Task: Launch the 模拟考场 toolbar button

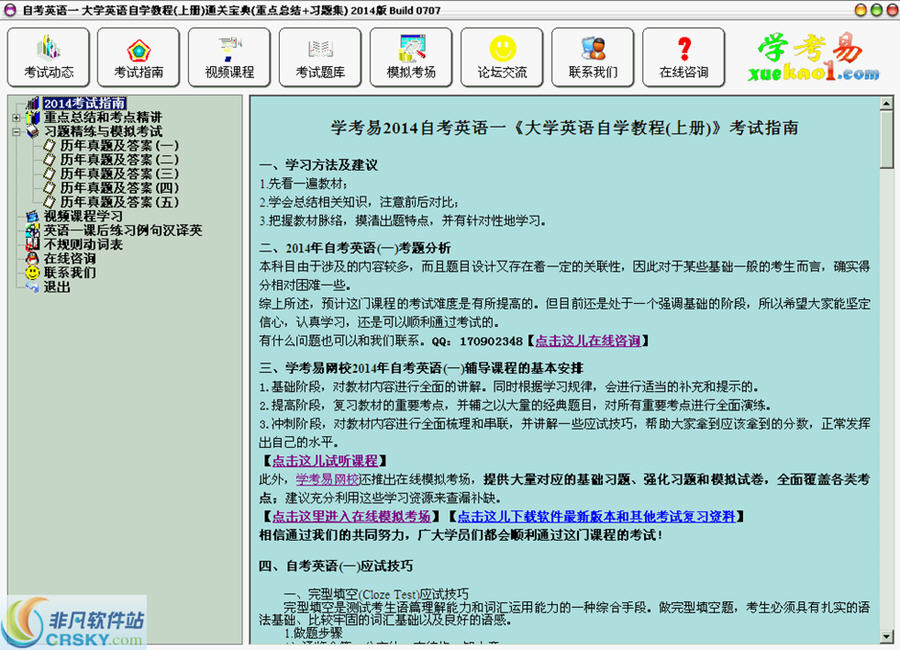Action: [x=411, y=57]
